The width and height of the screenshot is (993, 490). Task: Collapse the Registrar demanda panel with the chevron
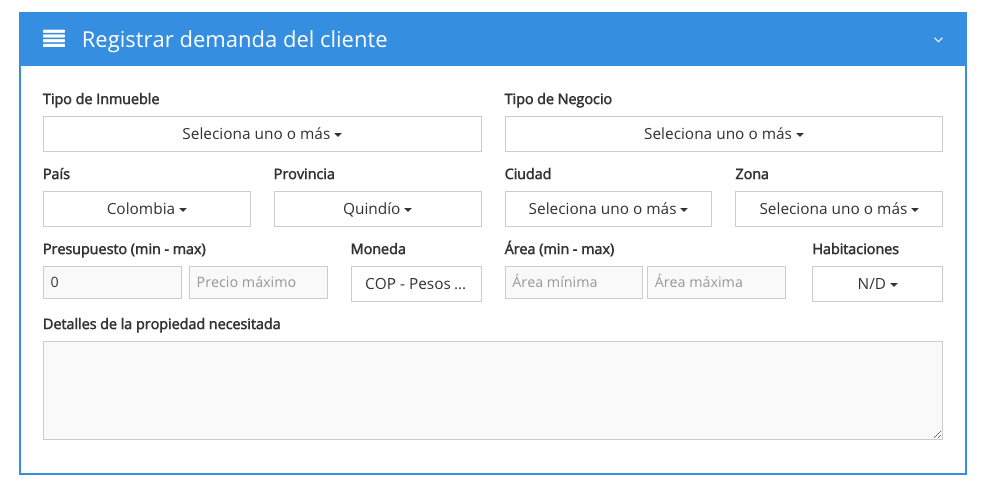(938, 40)
